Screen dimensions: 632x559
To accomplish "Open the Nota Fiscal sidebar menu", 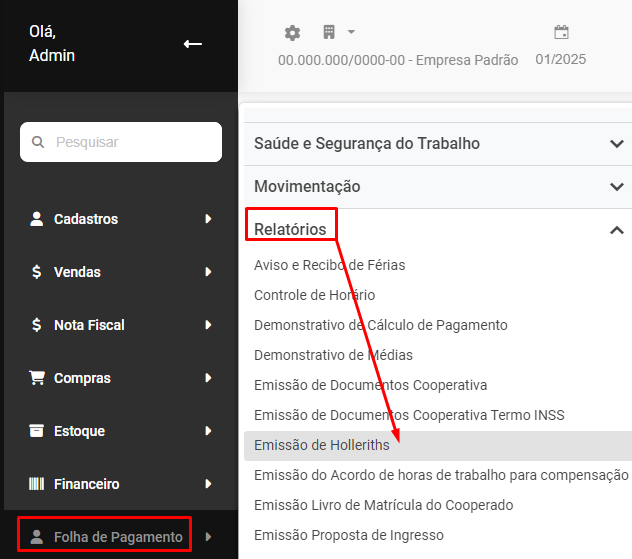I will [88, 325].
